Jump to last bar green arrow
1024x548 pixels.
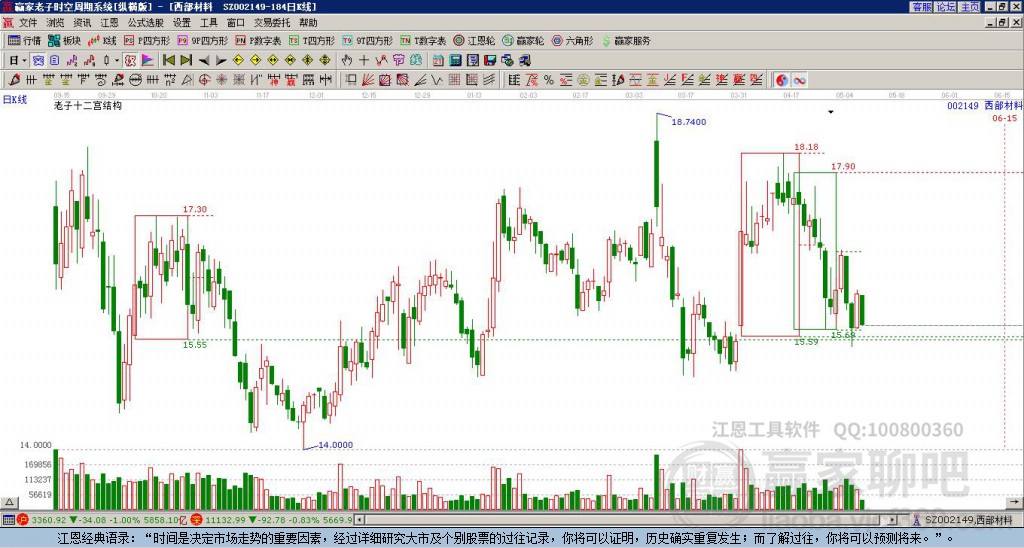pyautogui.click(x=186, y=60)
